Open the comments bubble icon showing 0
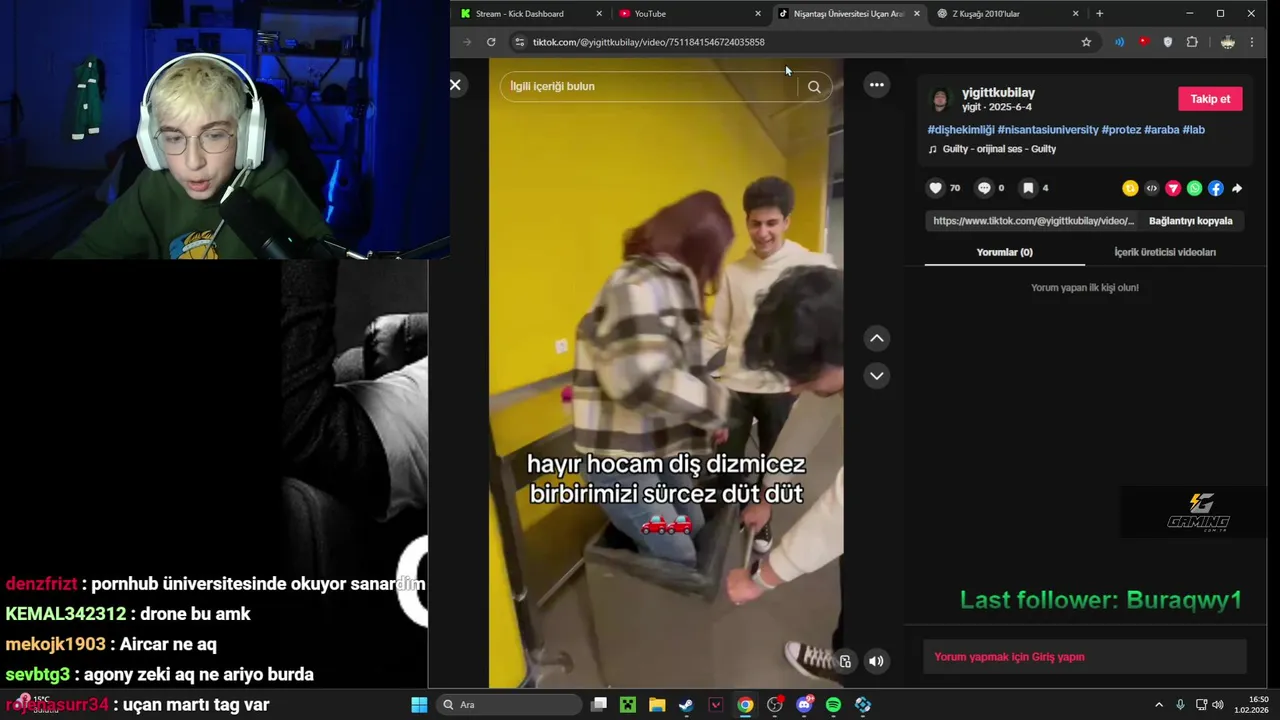This screenshot has width=1280, height=720. [984, 188]
